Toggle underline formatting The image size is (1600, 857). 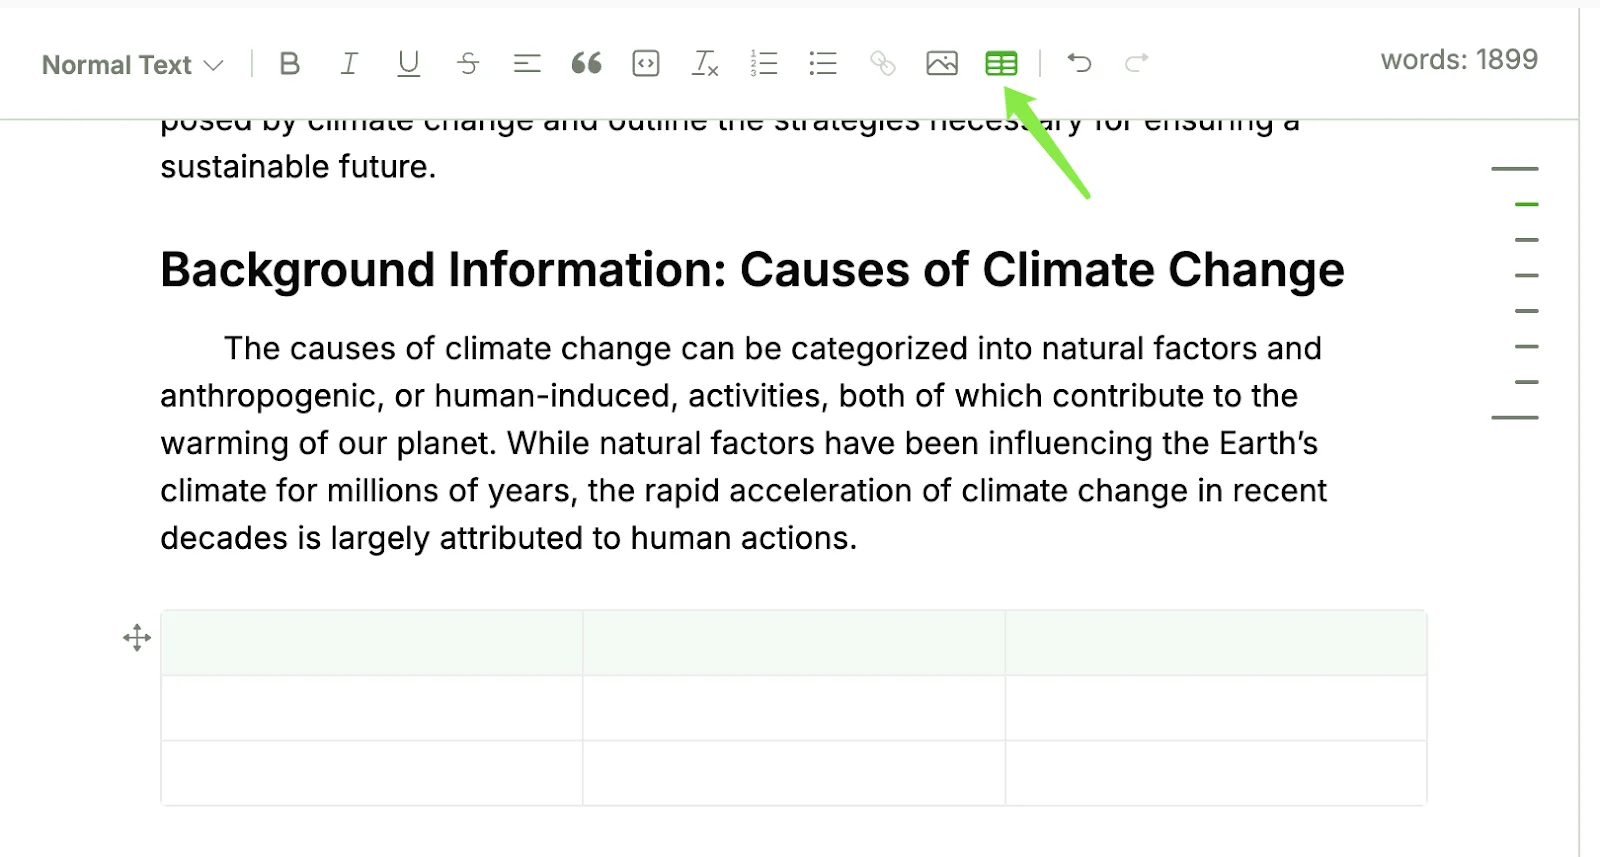(408, 64)
